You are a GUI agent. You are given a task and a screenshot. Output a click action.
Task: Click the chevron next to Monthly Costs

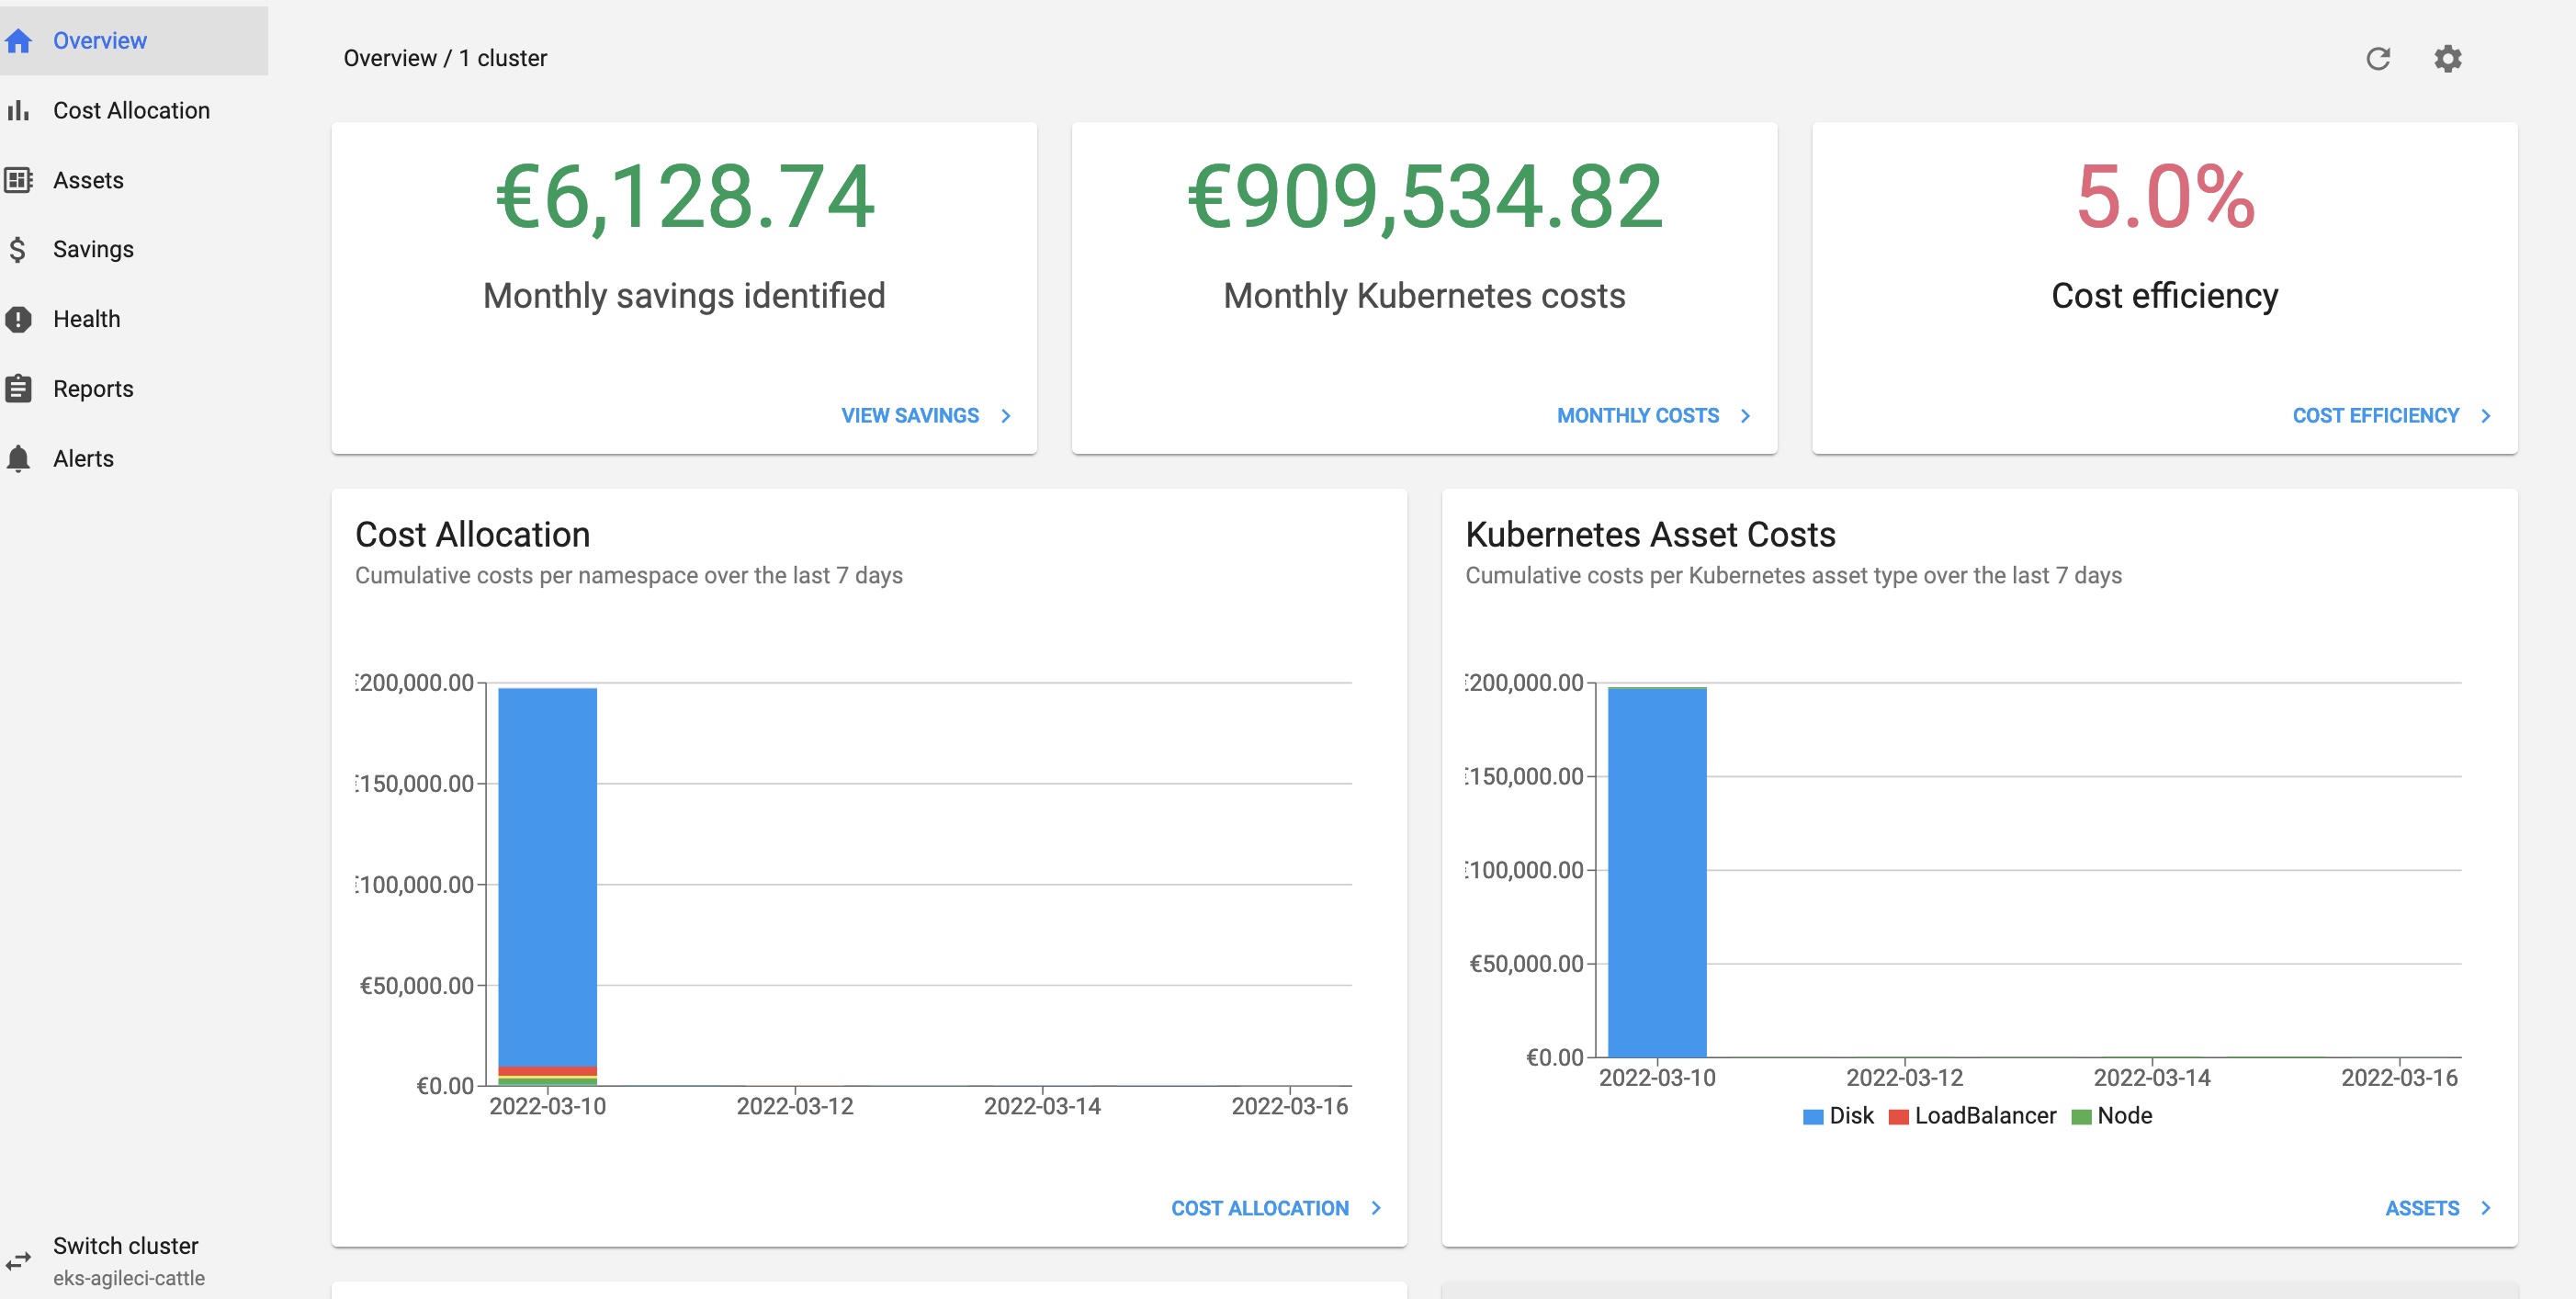(1745, 416)
